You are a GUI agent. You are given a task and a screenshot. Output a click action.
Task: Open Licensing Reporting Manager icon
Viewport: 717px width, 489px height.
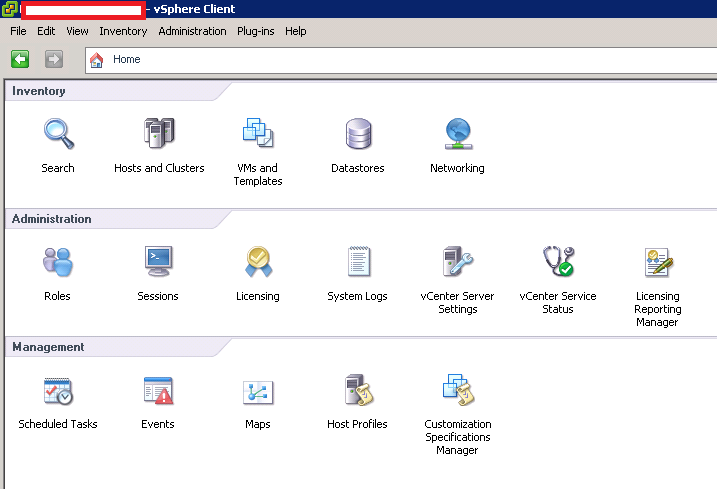[658, 262]
